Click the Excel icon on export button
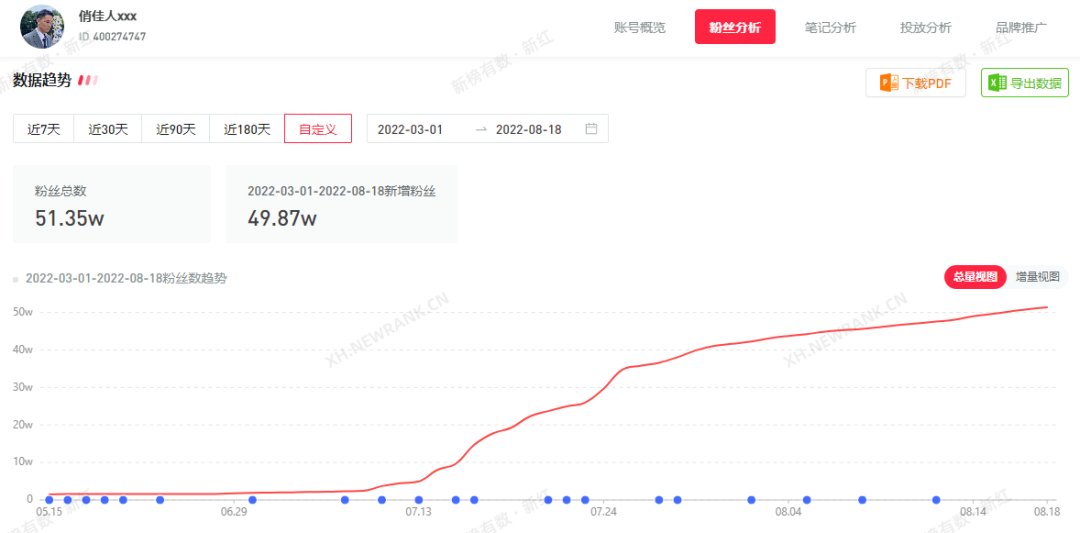 pyautogui.click(x=997, y=83)
